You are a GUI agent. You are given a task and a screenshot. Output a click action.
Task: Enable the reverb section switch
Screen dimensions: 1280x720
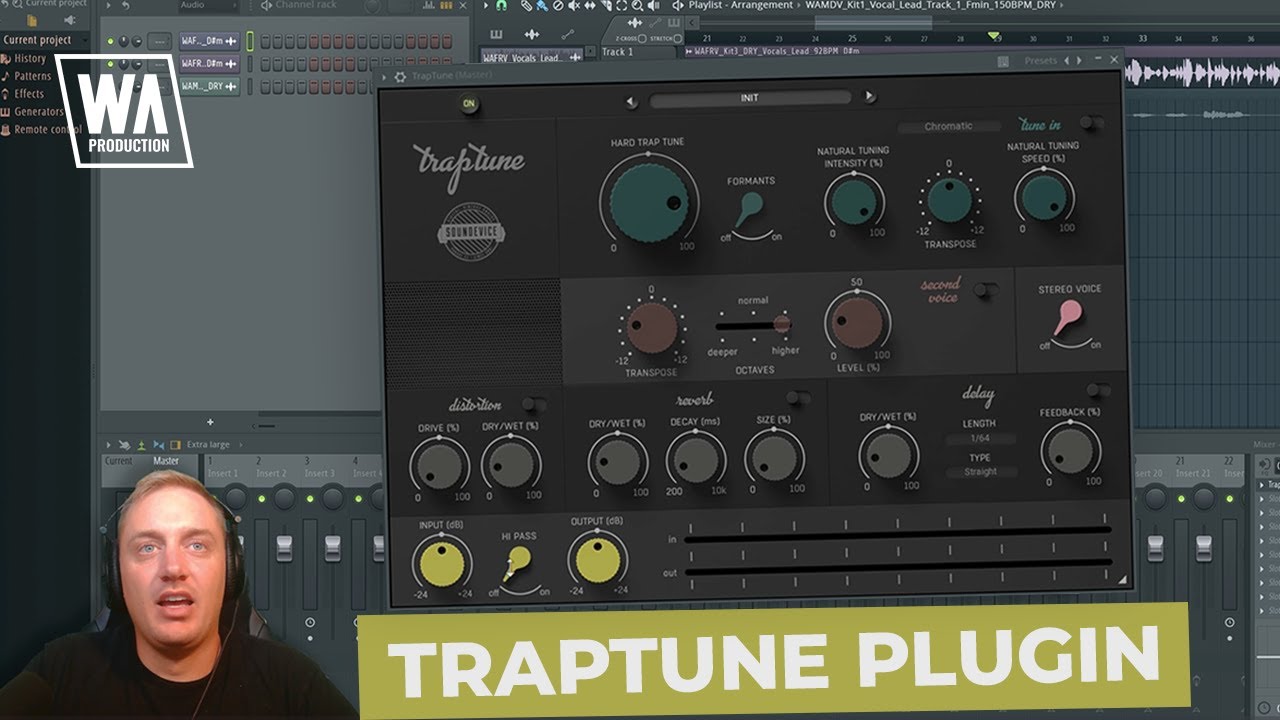click(797, 398)
